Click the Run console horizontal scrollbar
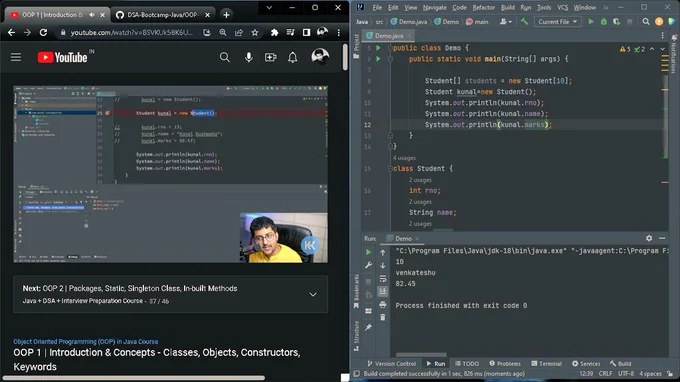Image resolution: width=680 pixels, height=382 pixels. pos(421,354)
